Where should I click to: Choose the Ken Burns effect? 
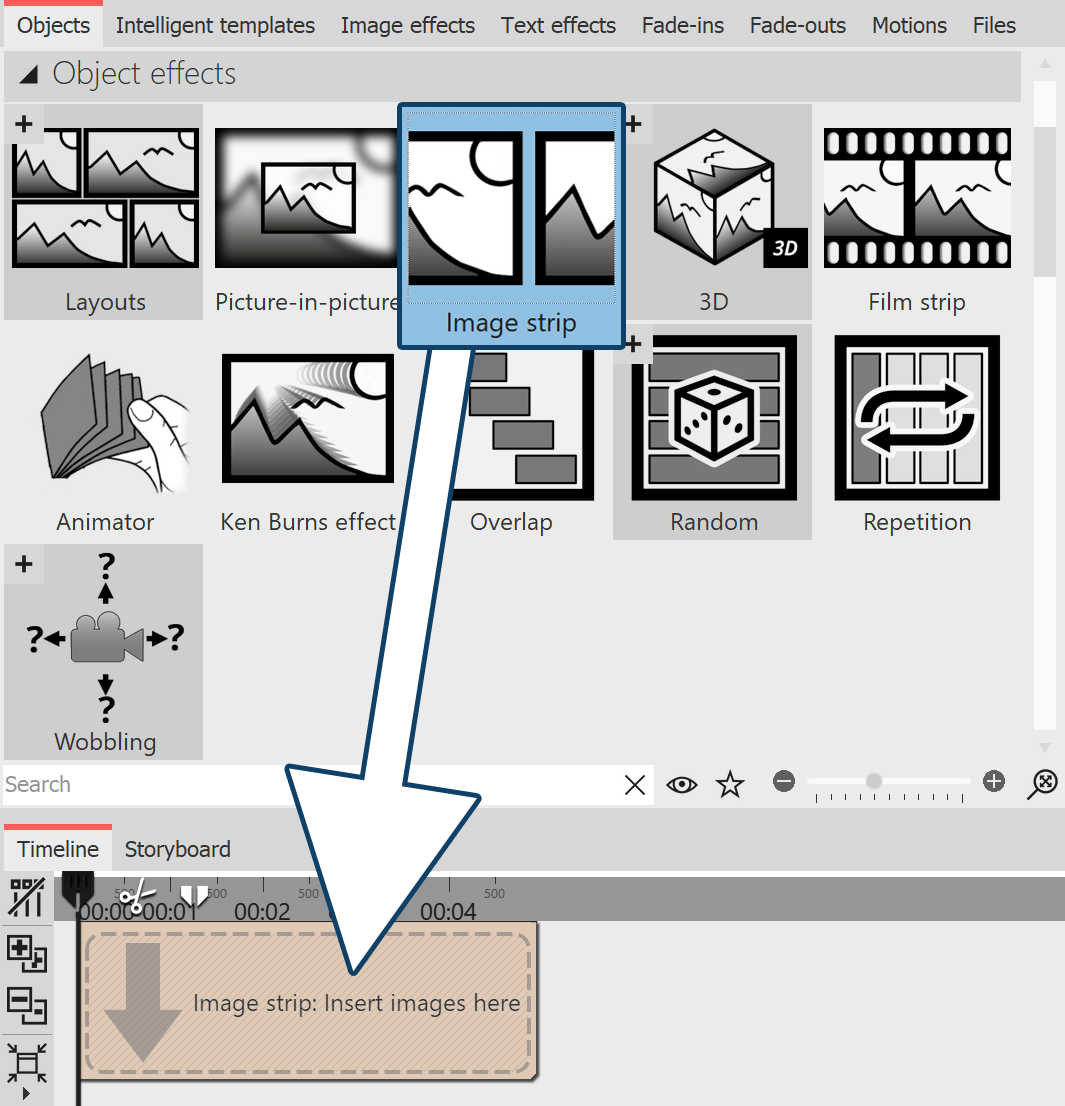(x=307, y=417)
